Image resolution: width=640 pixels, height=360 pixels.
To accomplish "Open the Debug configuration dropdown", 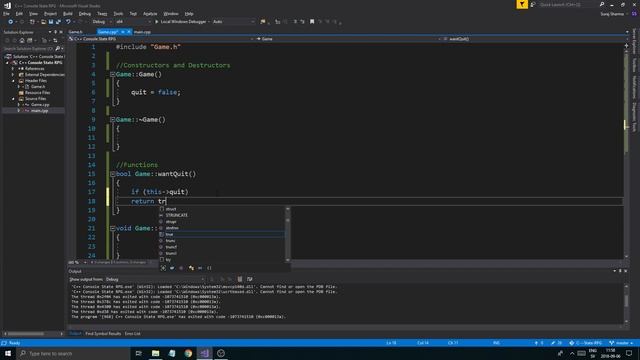I will [102, 22].
